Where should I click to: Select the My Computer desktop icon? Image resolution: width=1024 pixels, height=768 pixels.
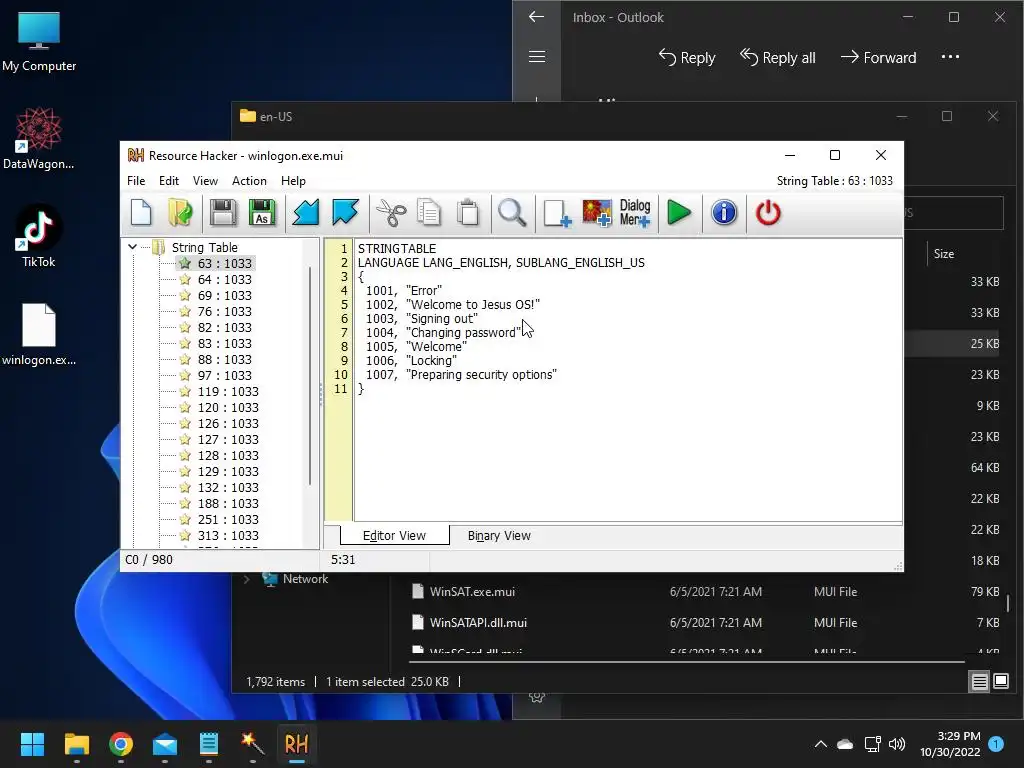point(39,41)
